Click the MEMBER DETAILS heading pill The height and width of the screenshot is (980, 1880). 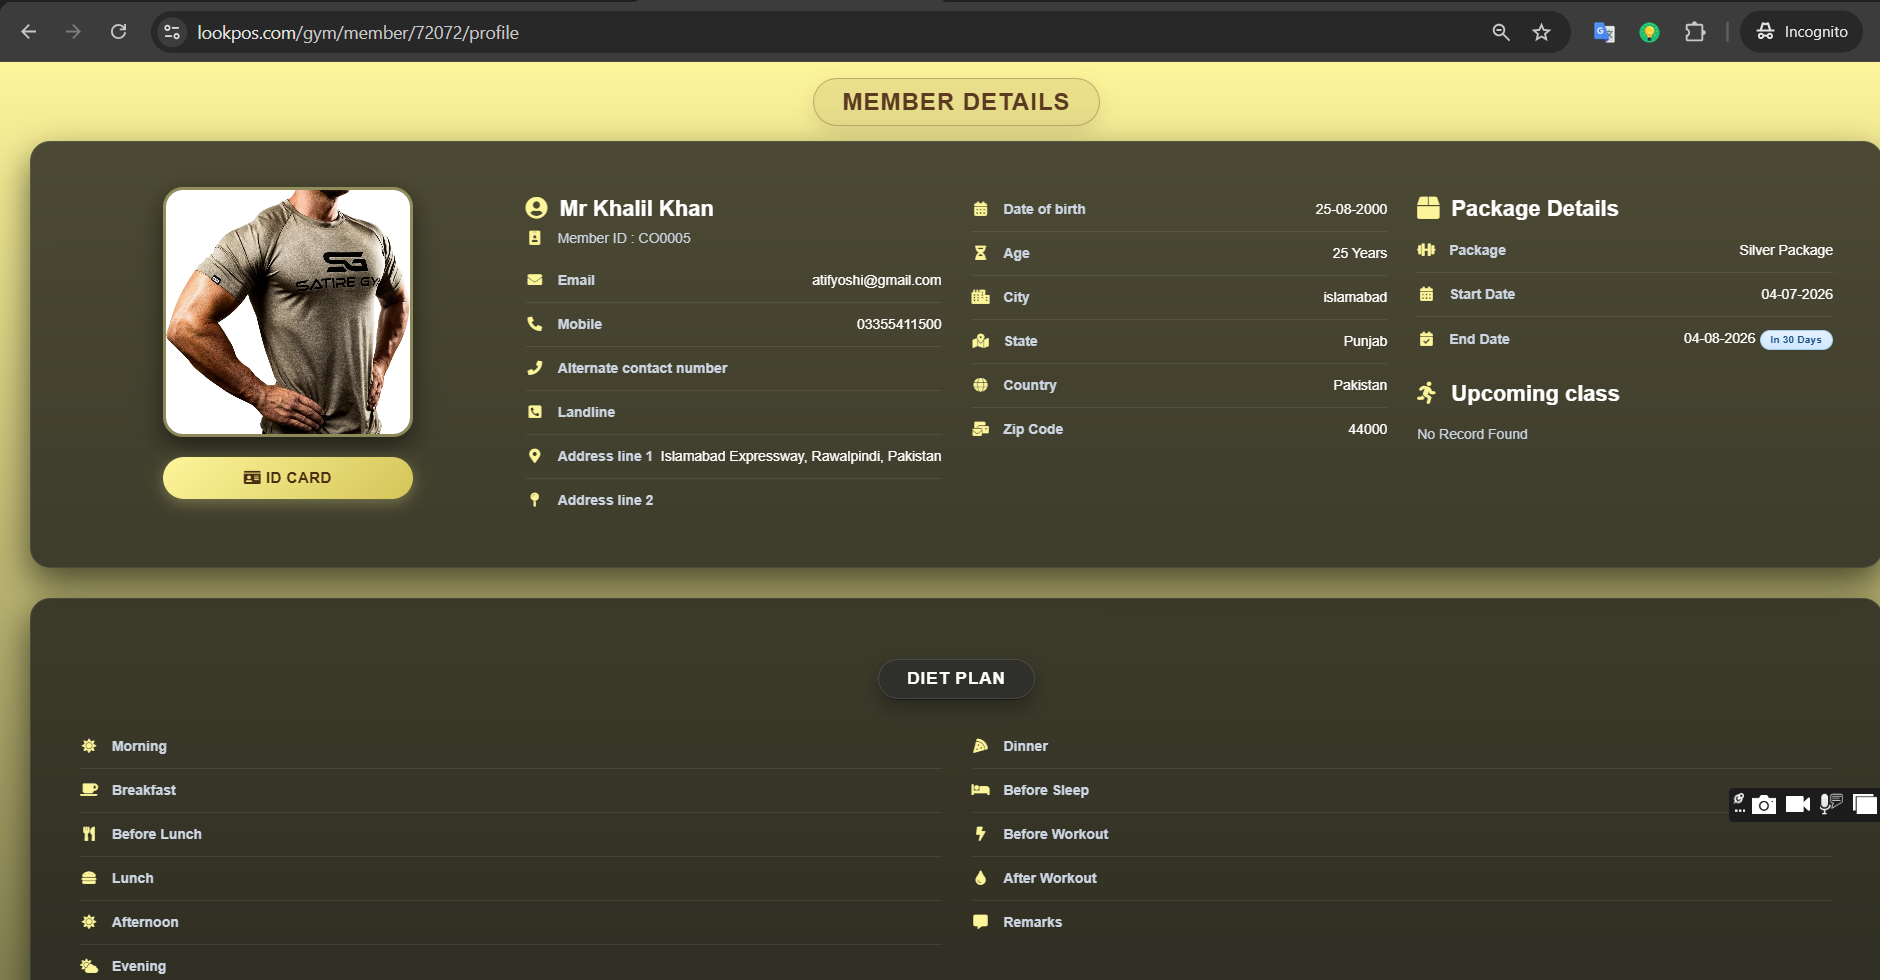click(956, 102)
